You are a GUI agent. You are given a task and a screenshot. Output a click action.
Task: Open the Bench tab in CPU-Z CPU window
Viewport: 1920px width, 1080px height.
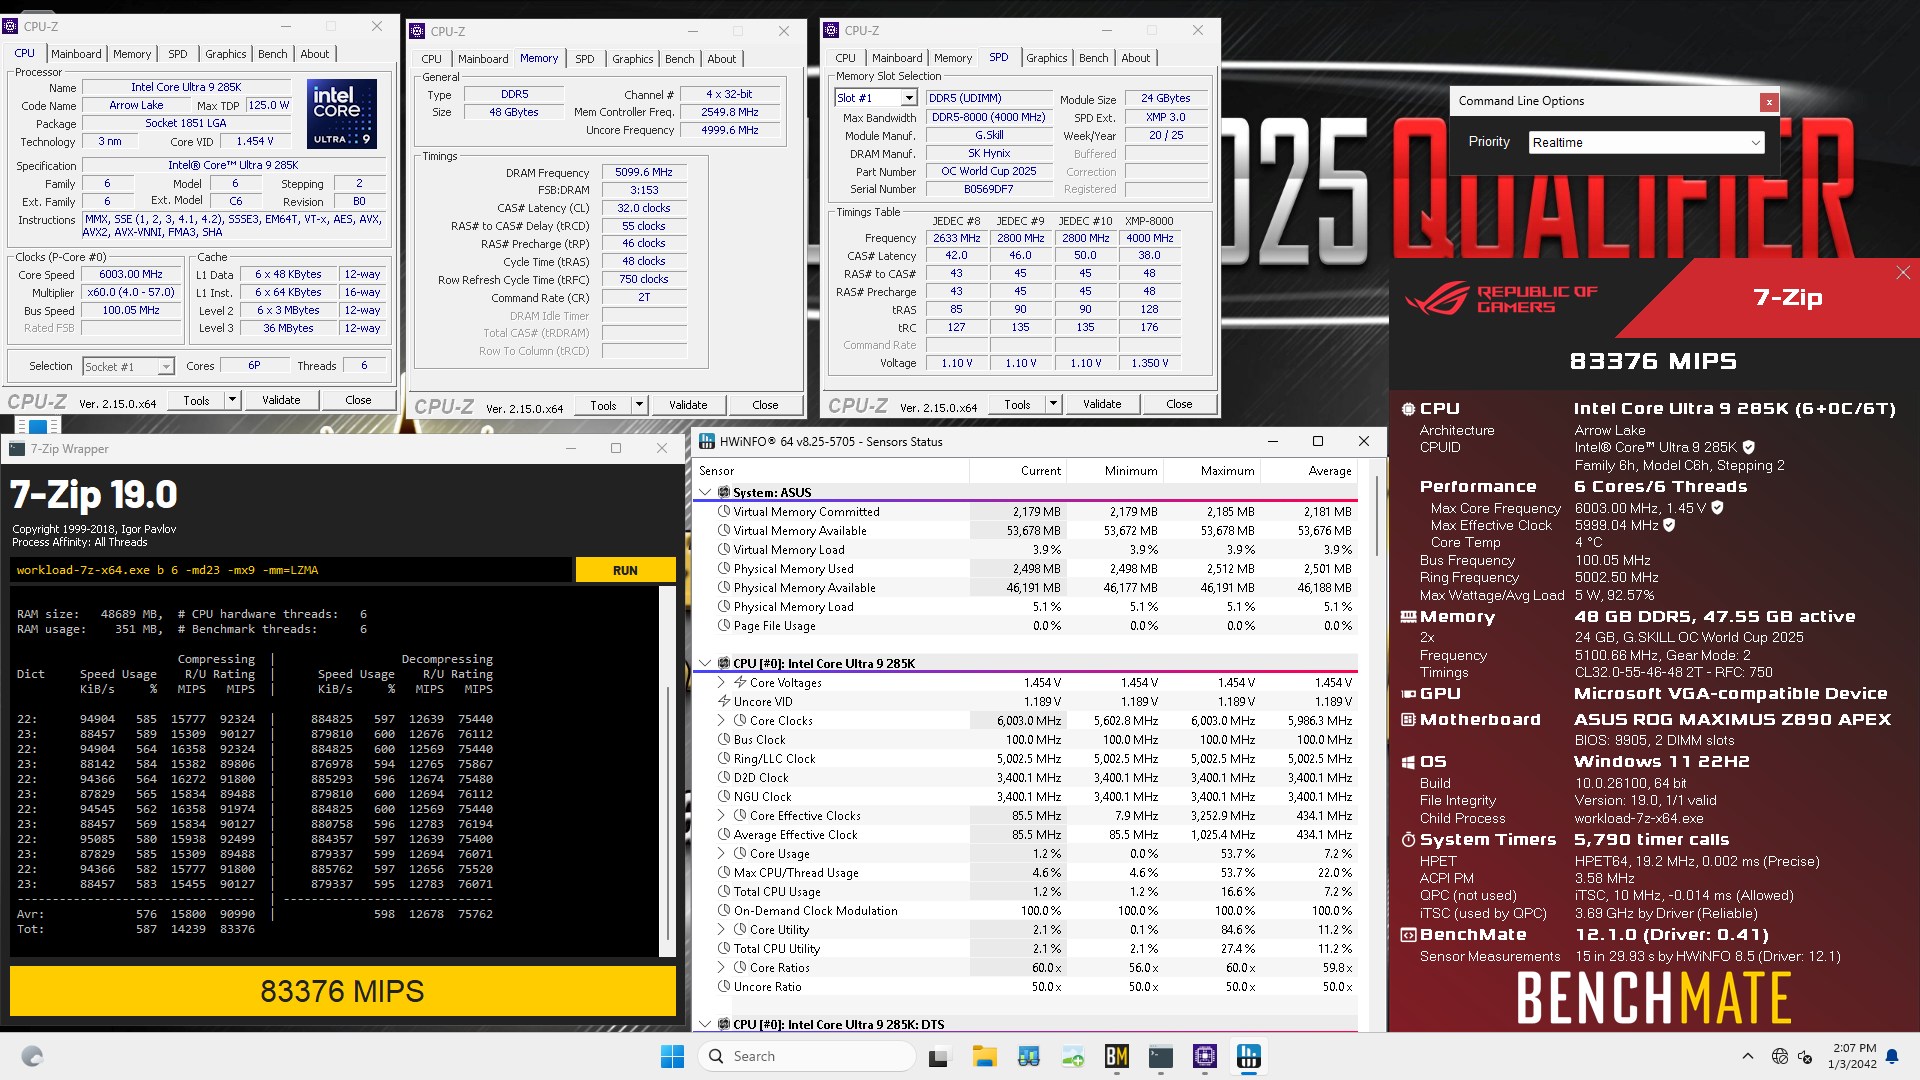pyautogui.click(x=273, y=54)
